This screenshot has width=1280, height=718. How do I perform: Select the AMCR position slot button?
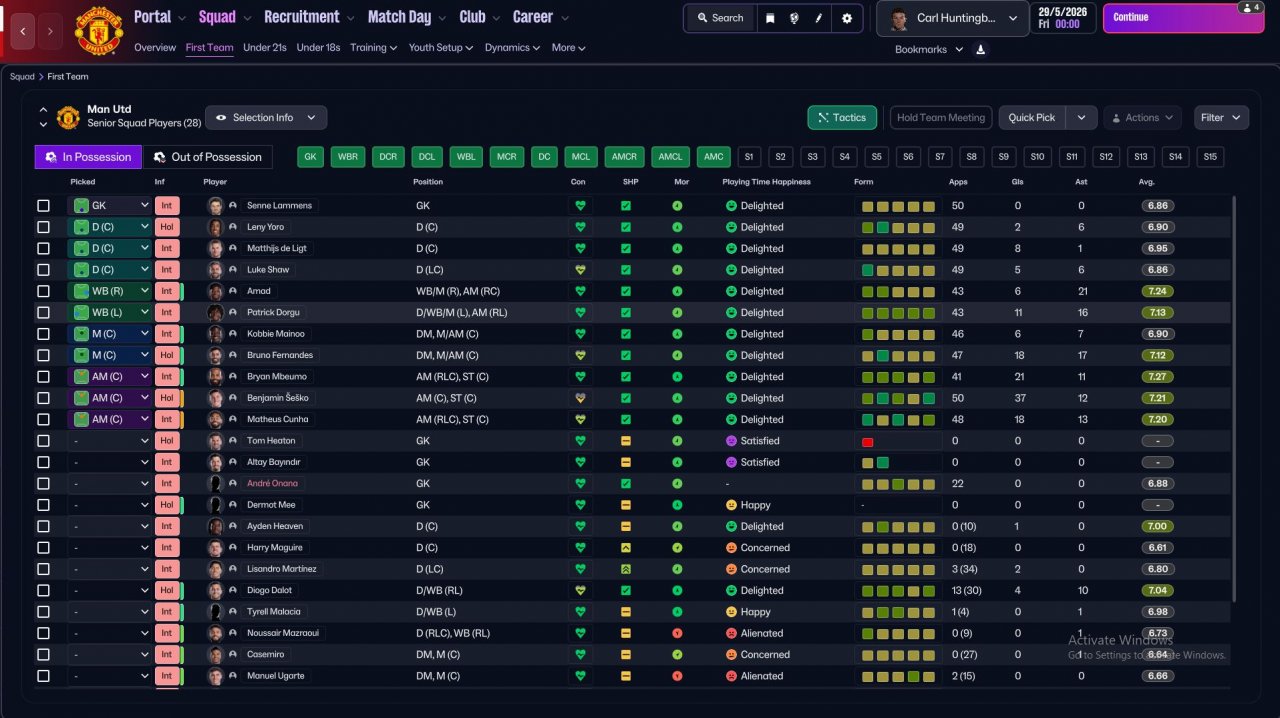click(624, 157)
